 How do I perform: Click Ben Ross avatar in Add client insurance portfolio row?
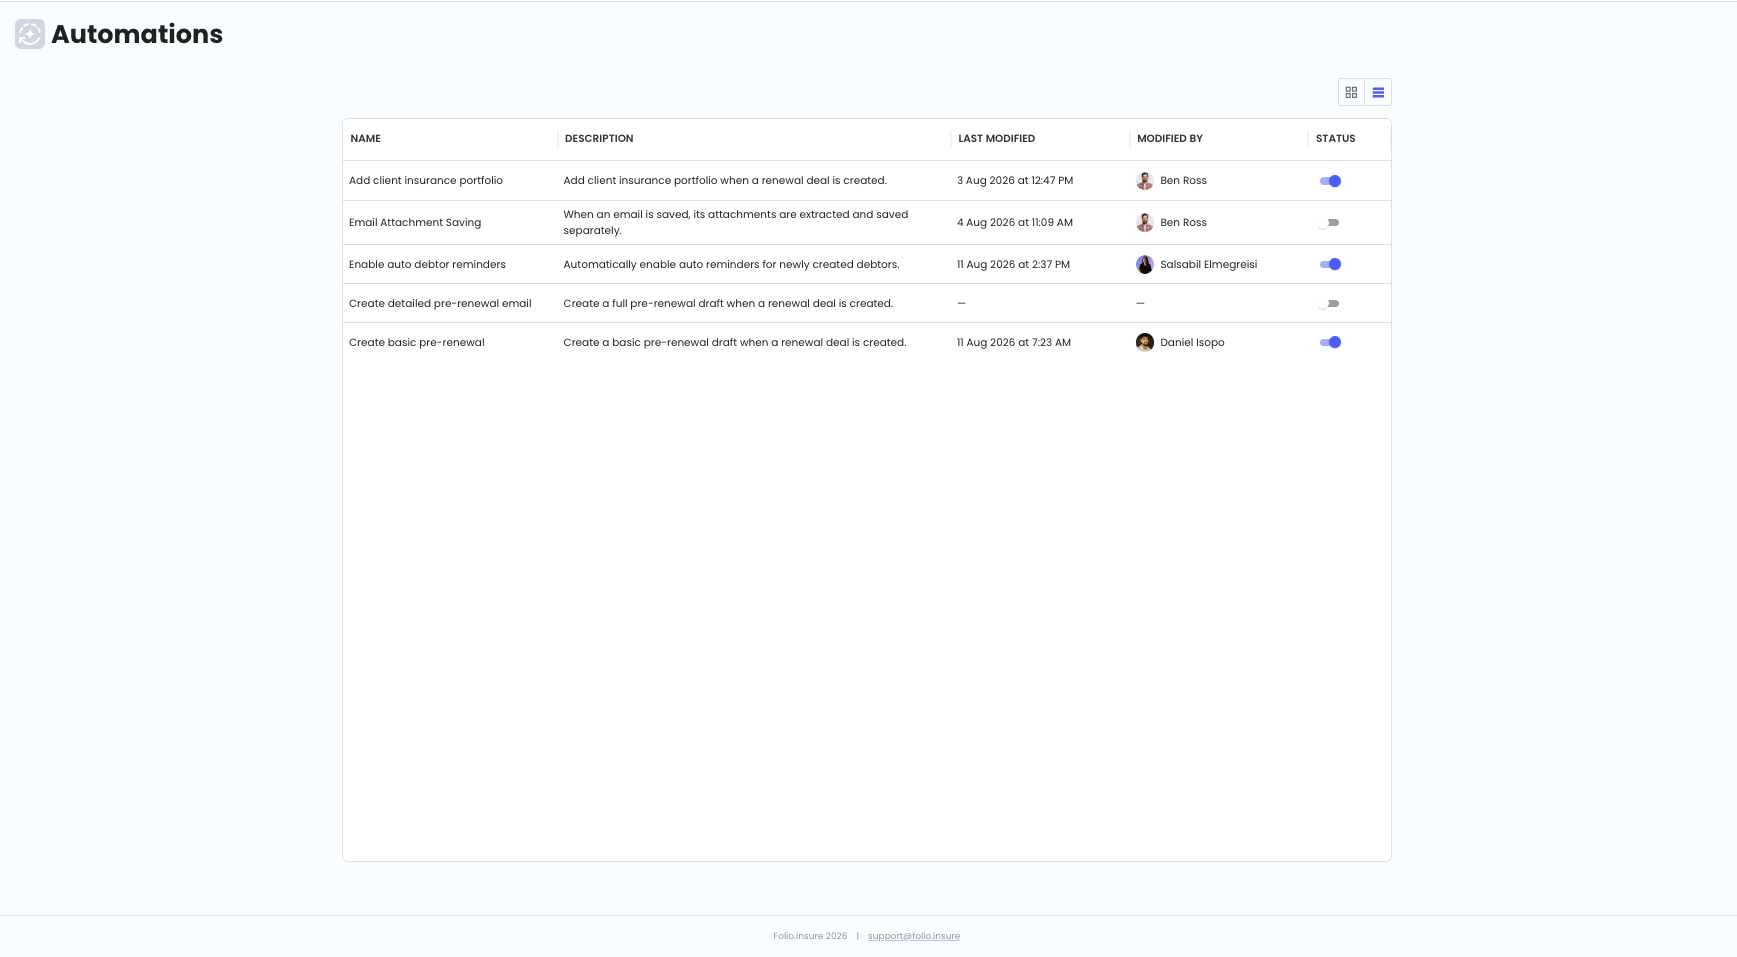[1145, 181]
